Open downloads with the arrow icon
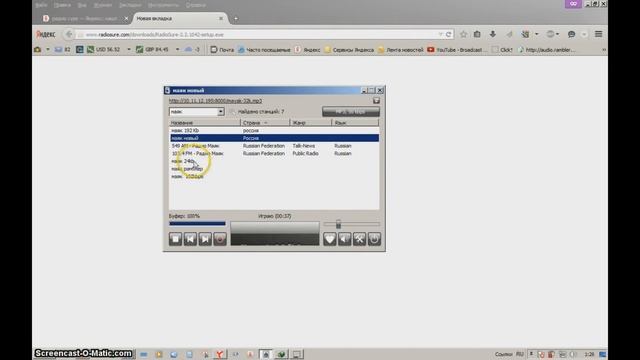 (493, 34)
